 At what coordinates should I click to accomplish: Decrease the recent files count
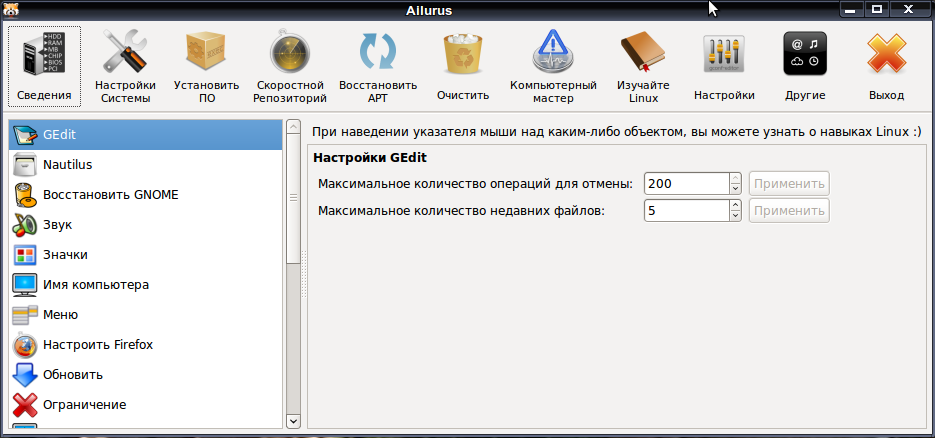coord(736,216)
